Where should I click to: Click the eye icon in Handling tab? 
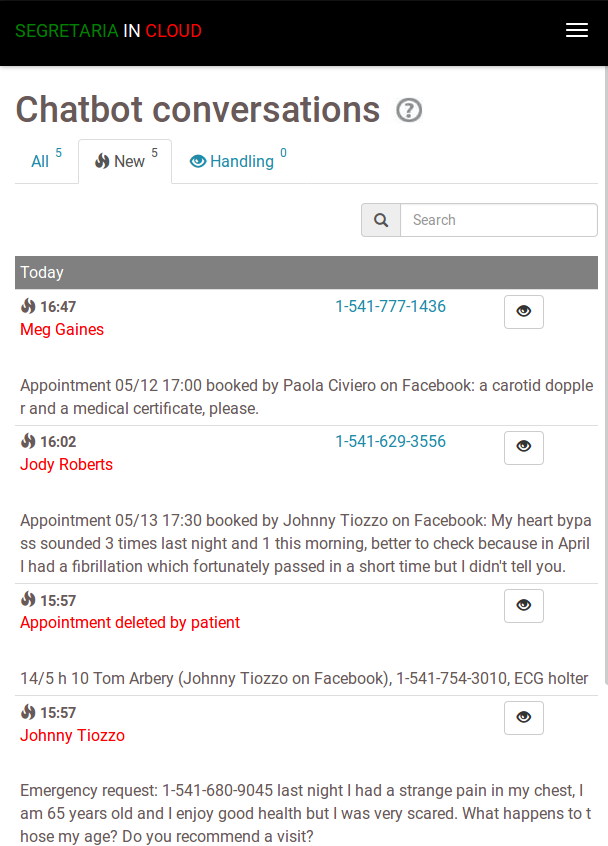pos(198,161)
